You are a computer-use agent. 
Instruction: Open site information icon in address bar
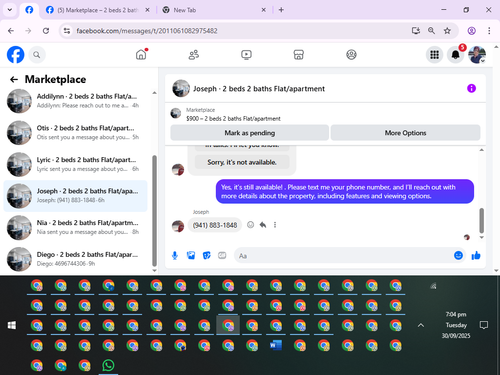(x=67, y=31)
